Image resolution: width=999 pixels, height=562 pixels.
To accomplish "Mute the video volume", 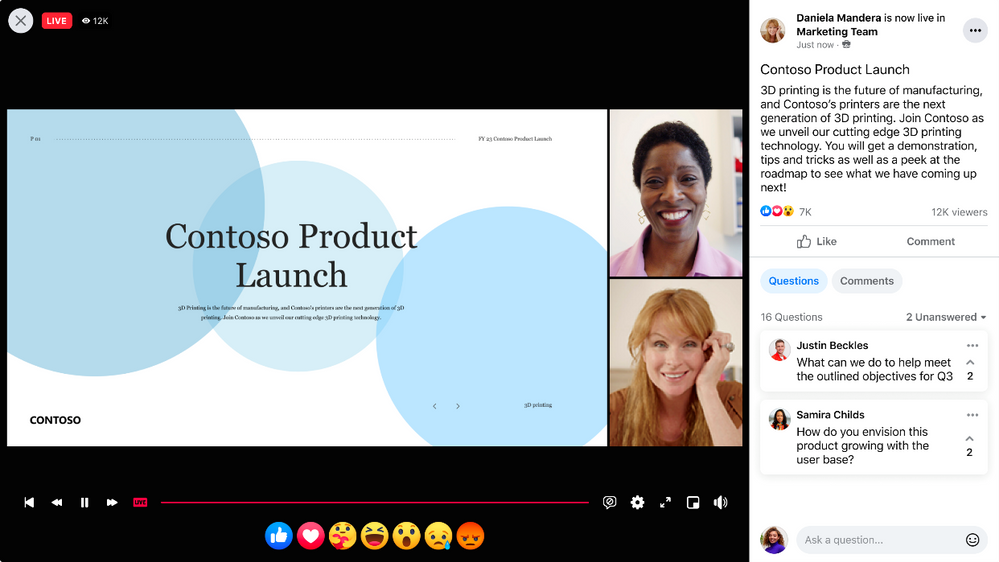I will [721, 503].
